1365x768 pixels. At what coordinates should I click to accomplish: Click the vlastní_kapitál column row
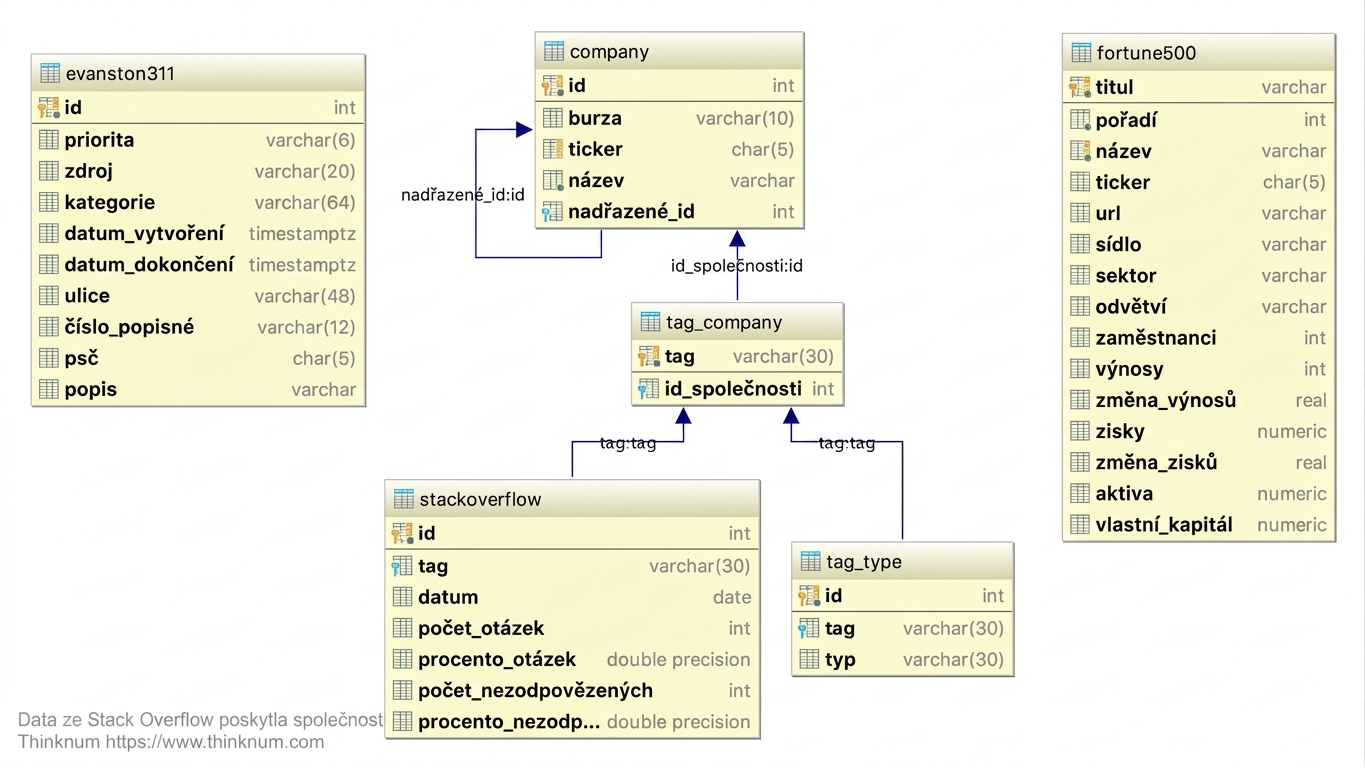[1198, 524]
